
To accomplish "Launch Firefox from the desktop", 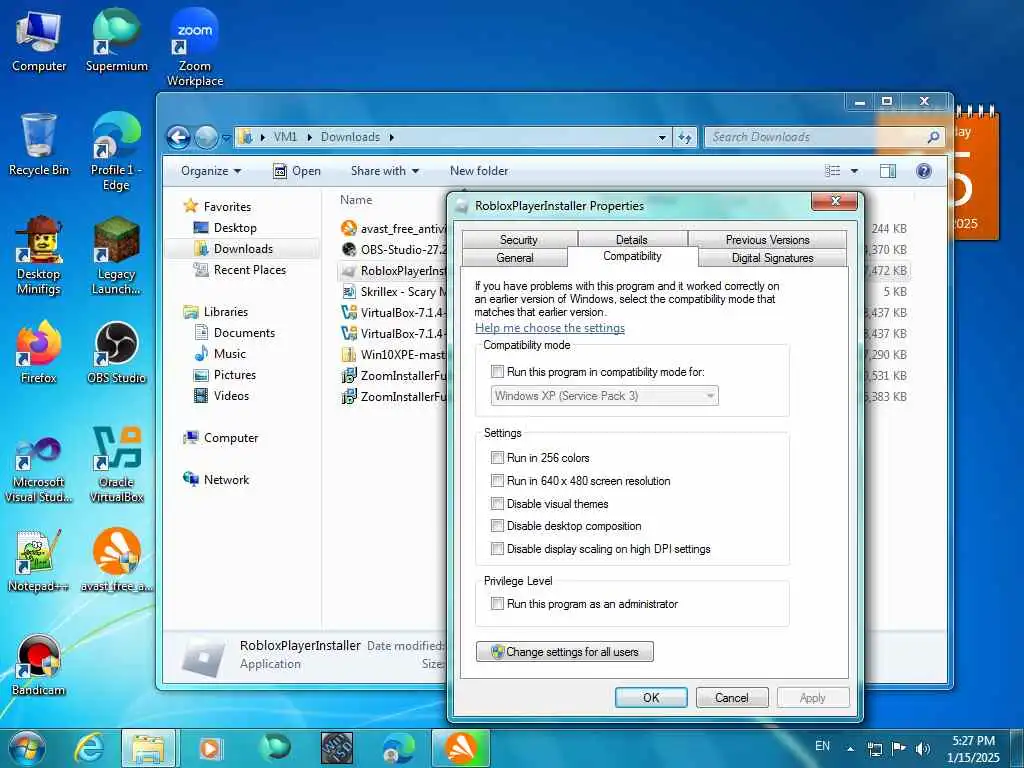I will (39, 353).
